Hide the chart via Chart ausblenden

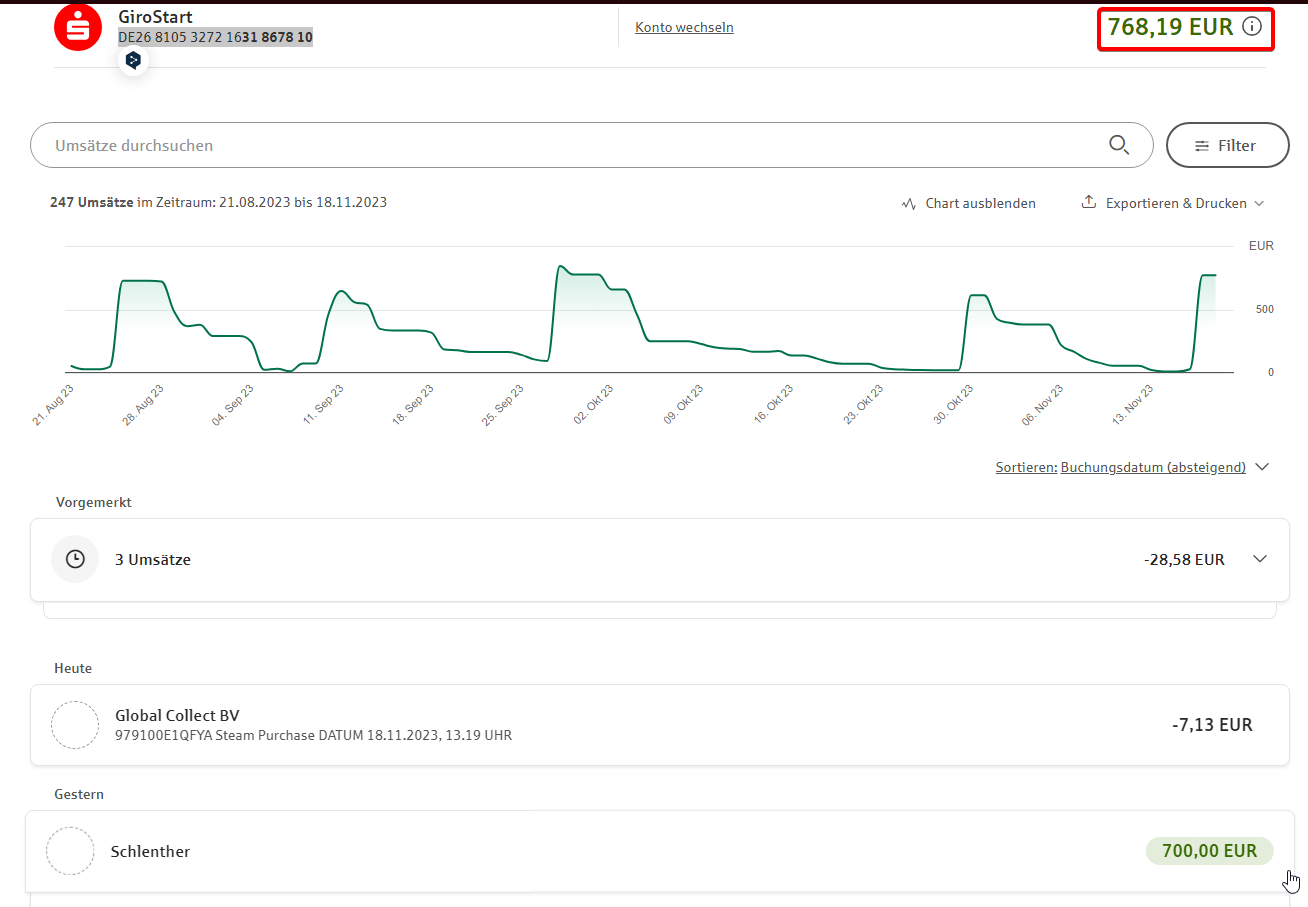click(968, 203)
